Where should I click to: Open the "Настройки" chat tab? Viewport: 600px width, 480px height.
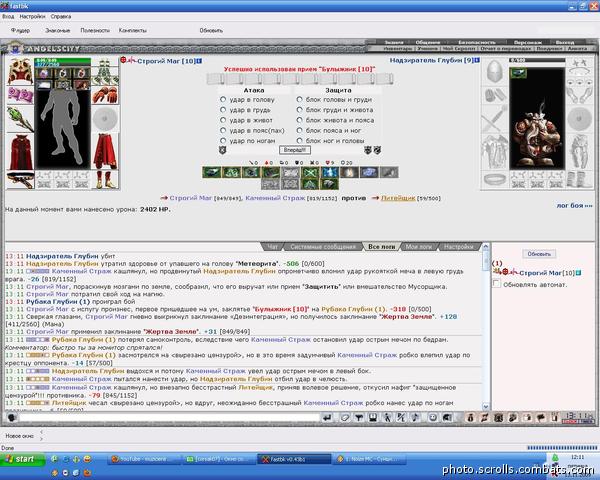point(458,247)
